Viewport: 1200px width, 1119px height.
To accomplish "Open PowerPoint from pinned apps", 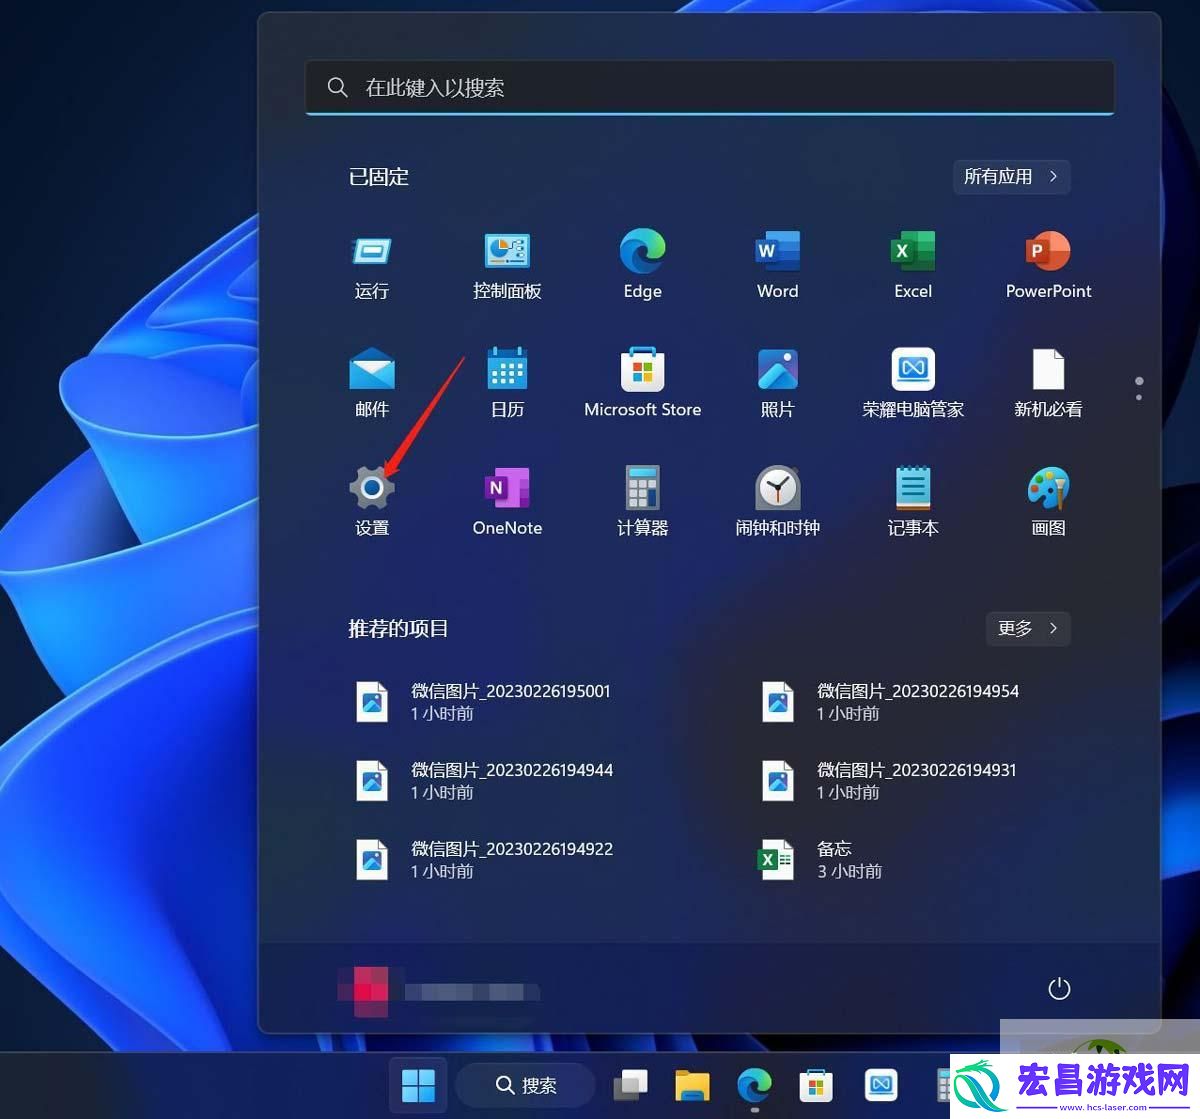I will pos(1048,265).
